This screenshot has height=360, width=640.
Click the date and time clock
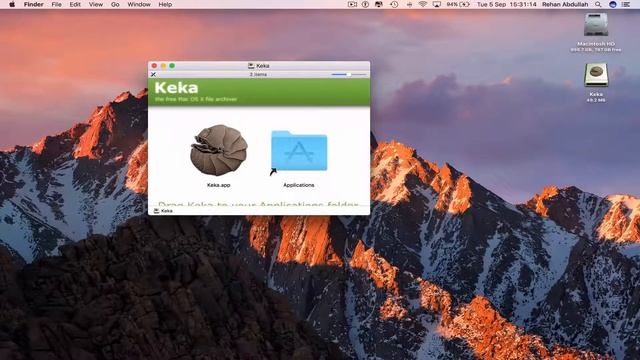pos(507,4)
